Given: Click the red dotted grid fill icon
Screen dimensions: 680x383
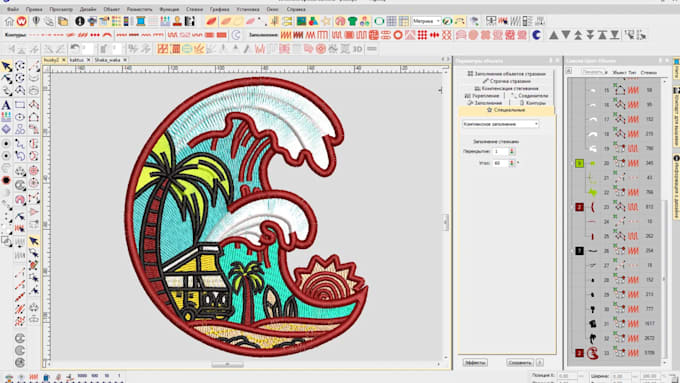Looking at the screenshot, I should tap(422, 35).
